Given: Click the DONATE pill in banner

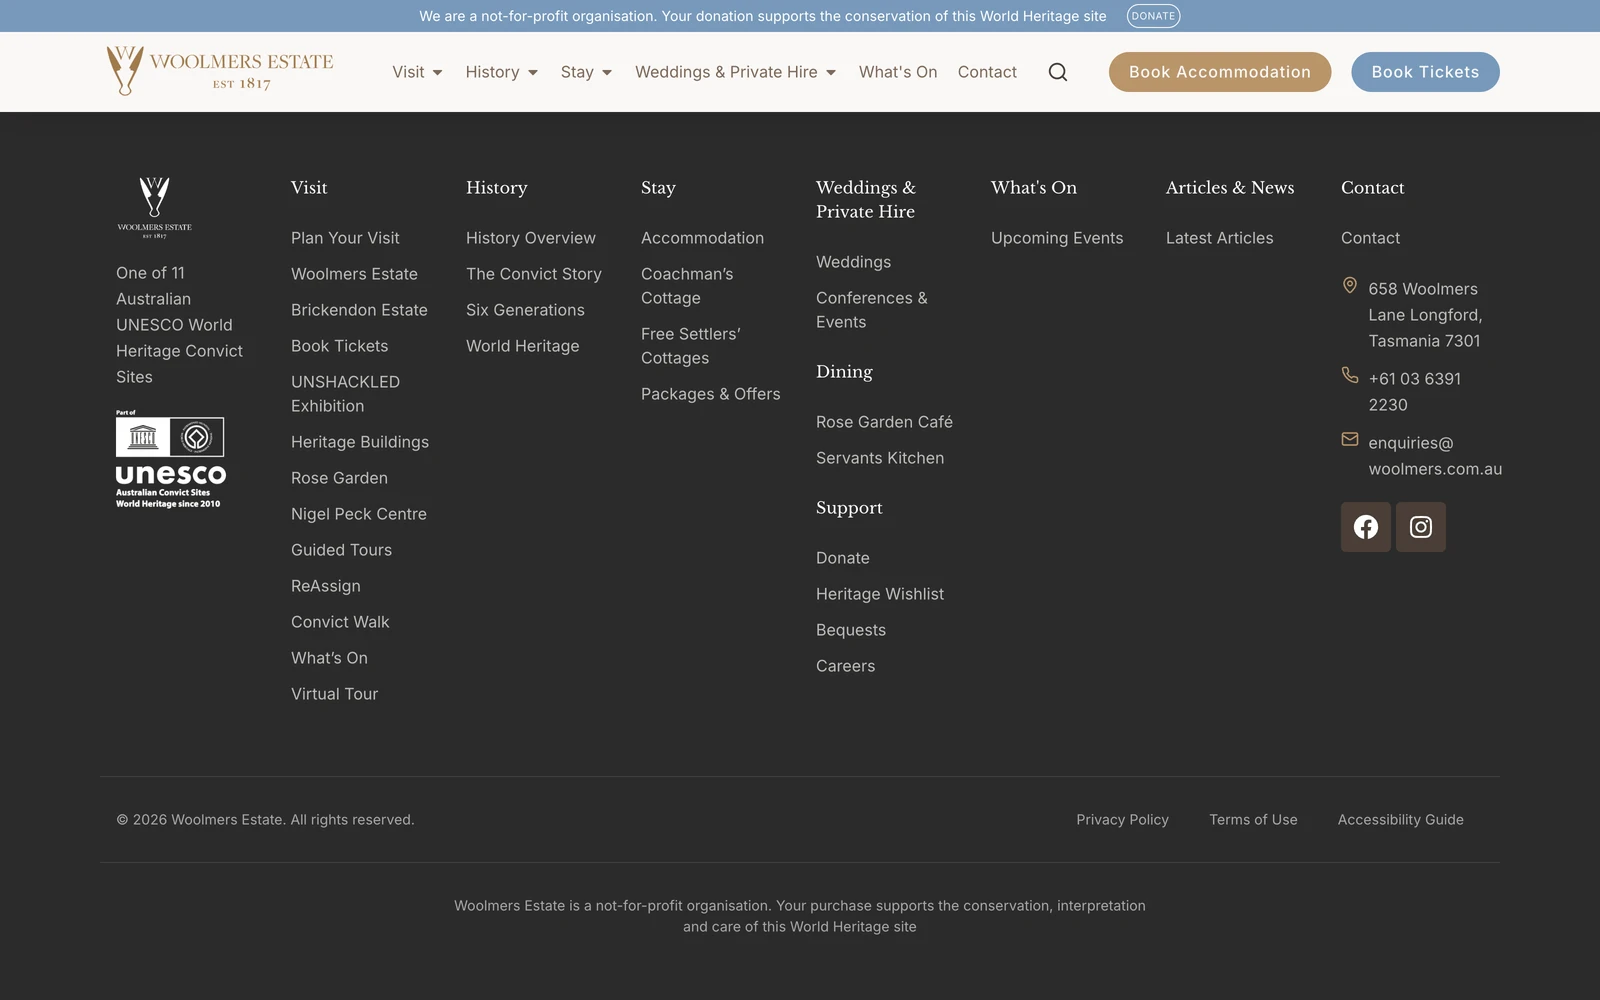Looking at the screenshot, I should (1153, 16).
